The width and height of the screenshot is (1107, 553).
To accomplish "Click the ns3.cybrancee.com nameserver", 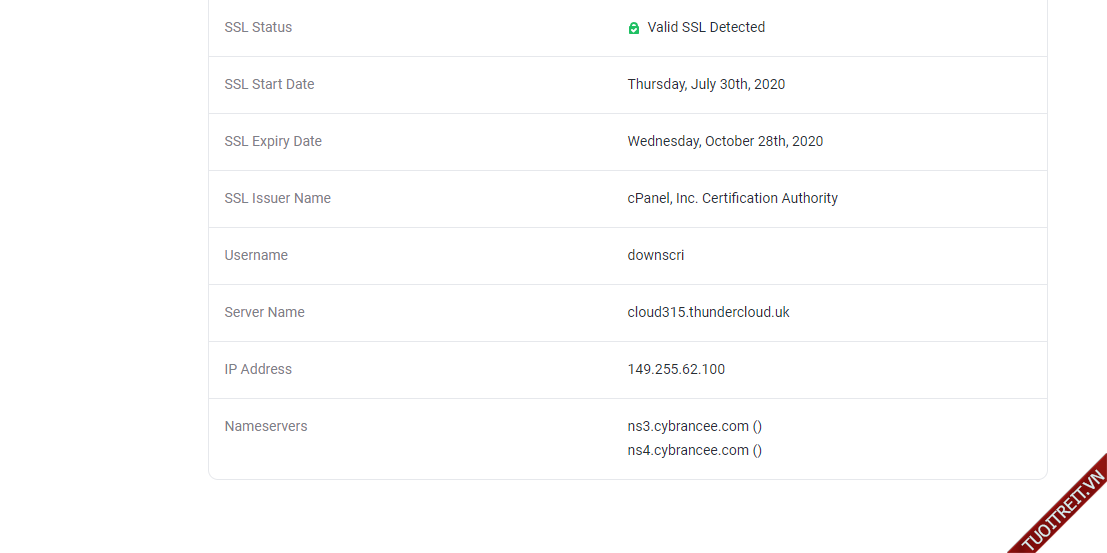I will coord(688,426).
